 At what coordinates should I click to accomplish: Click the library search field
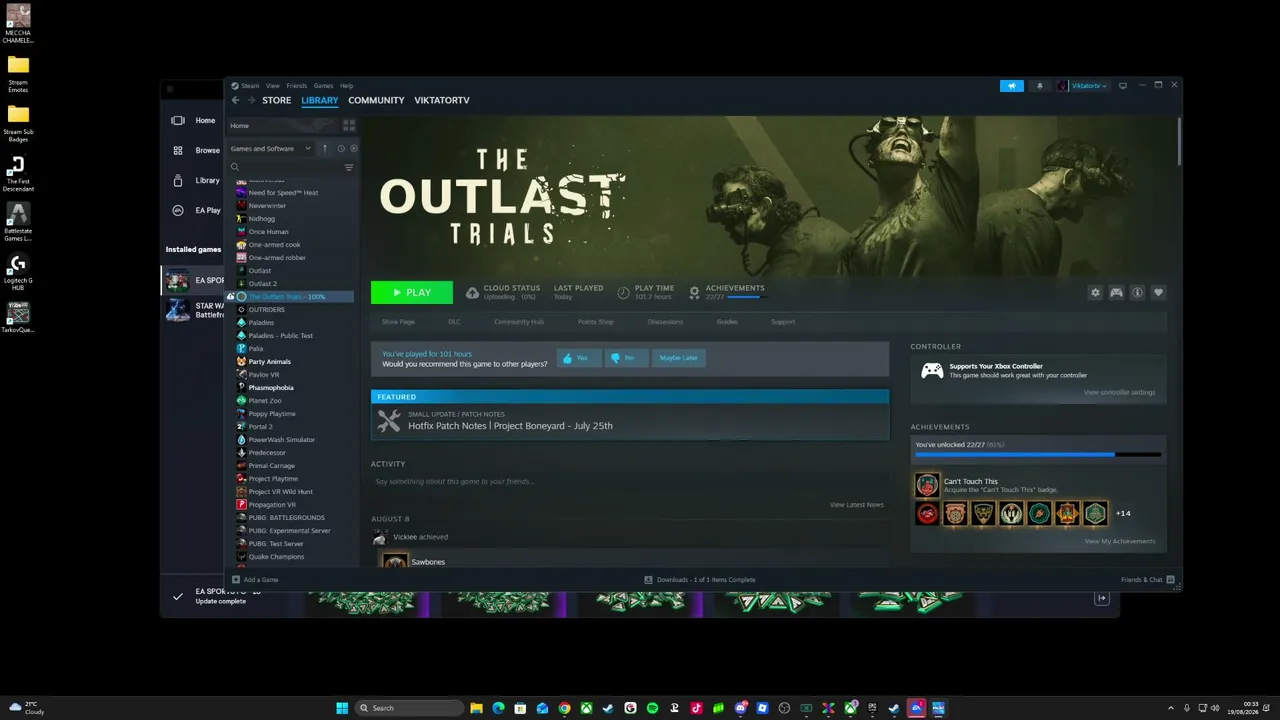(287, 167)
